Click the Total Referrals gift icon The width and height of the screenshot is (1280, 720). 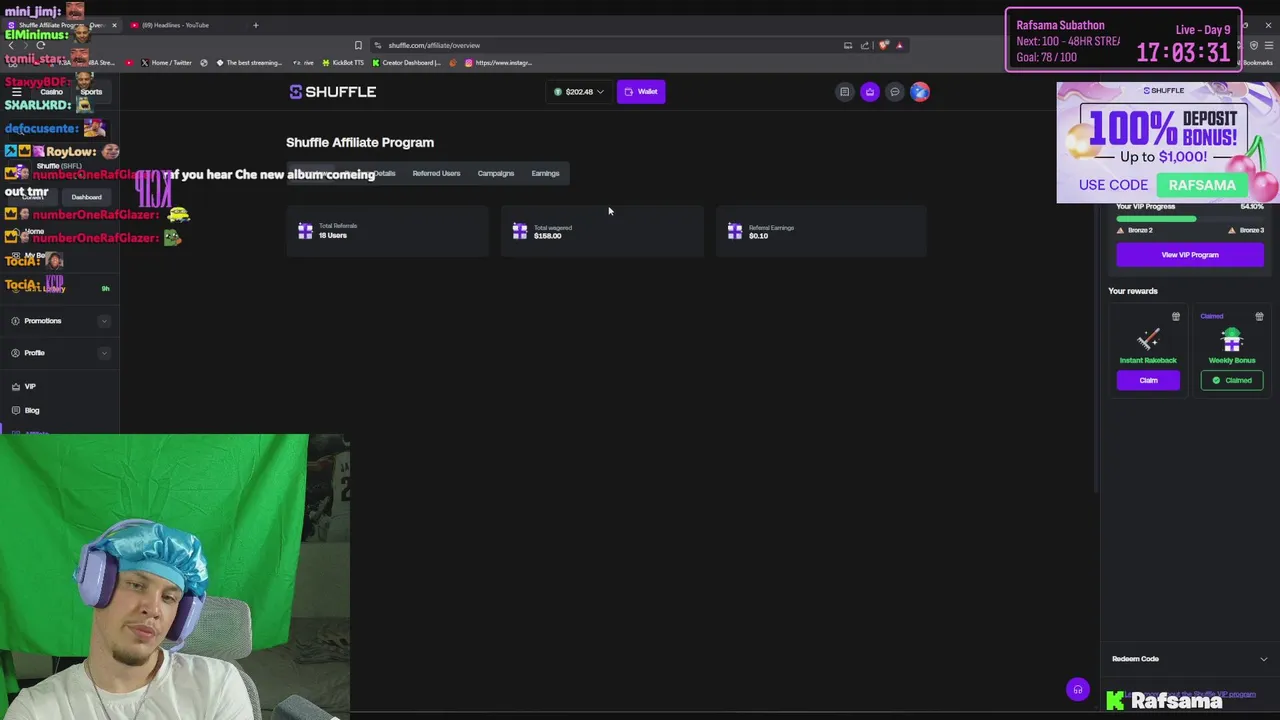pyautogui.click(x=305, y=231)
